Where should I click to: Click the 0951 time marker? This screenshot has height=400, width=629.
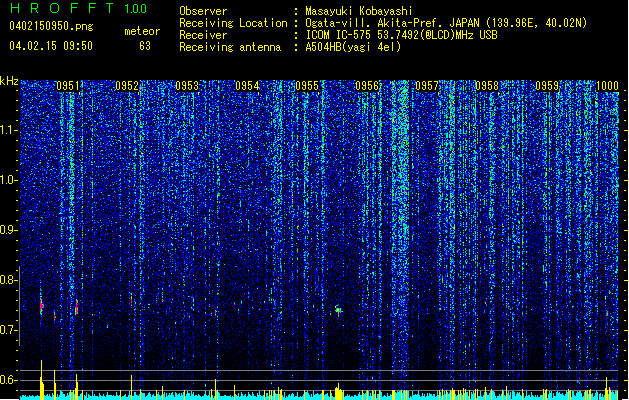click(x=68, y=86)
